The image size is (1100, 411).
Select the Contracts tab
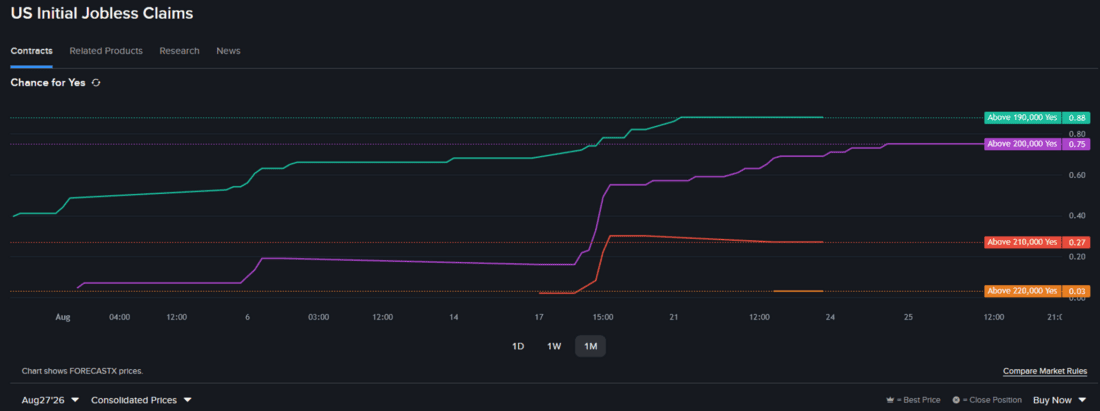[x=32, y=50]
